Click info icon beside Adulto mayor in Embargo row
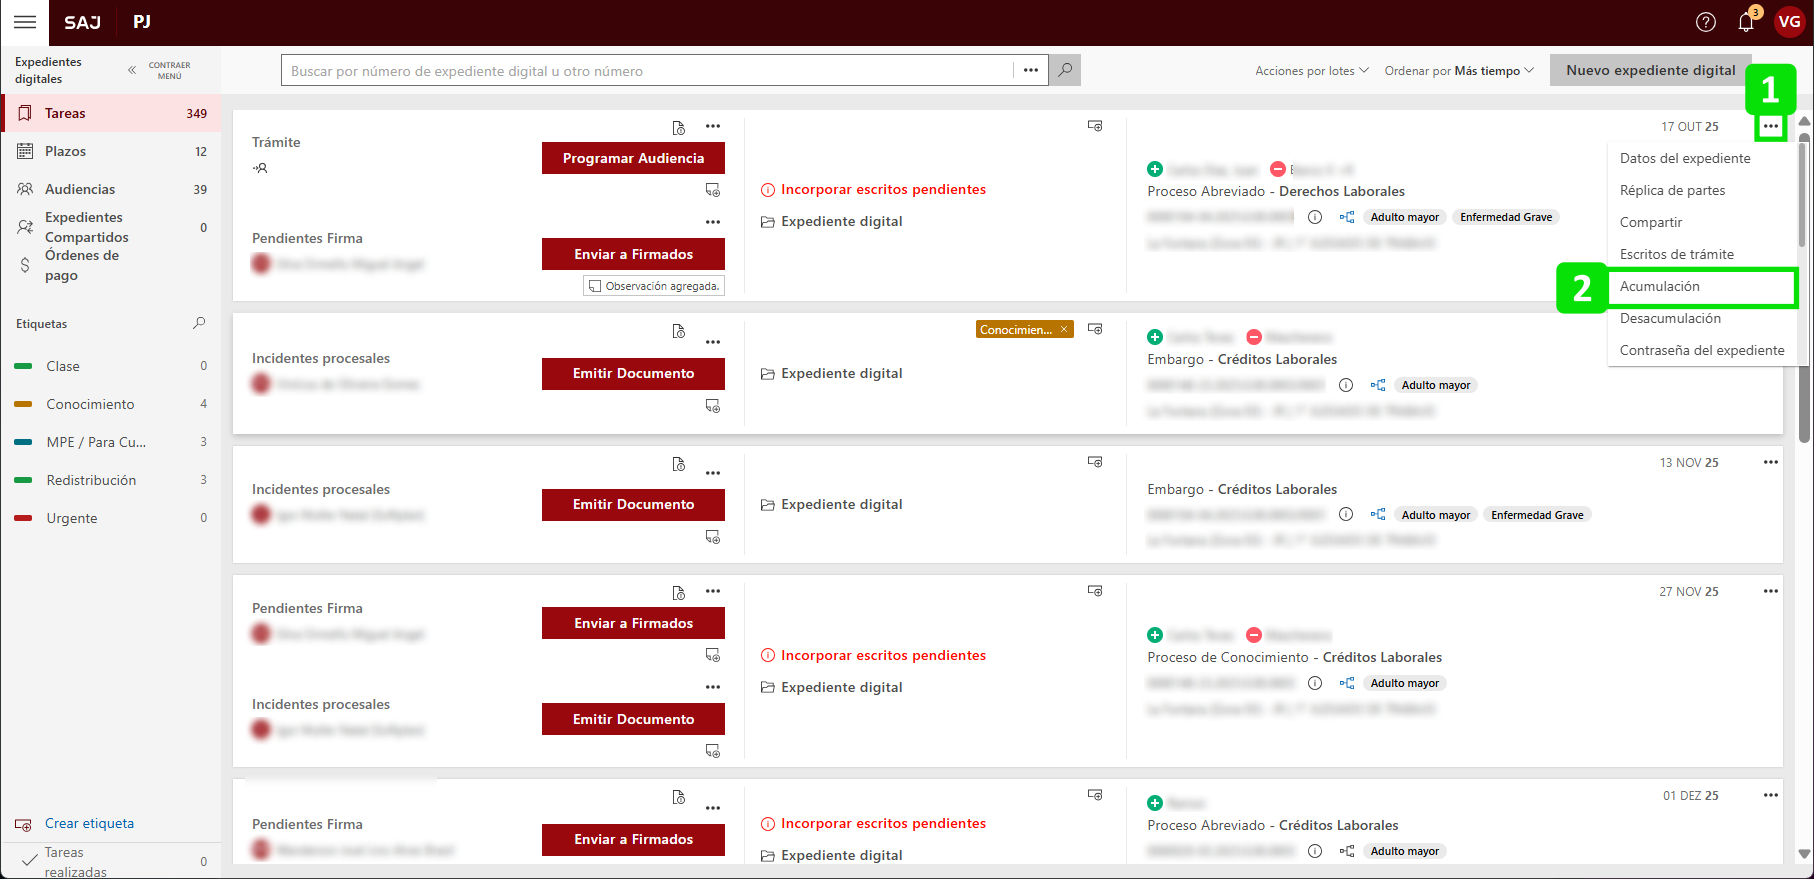The height and width of the screenshot is (879, 1814). coord(1346,385)
